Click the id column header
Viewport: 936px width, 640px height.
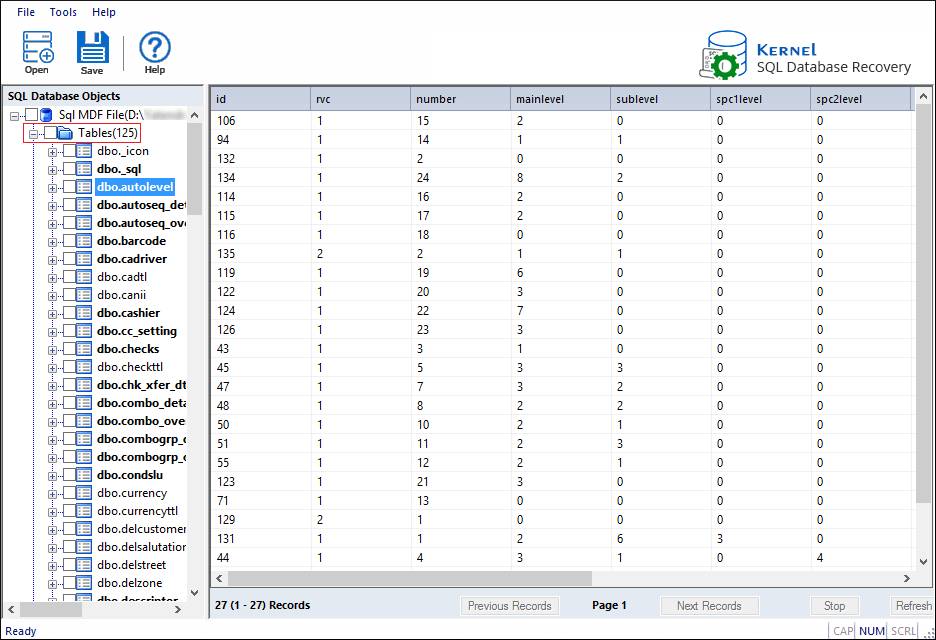coord(261,99)
